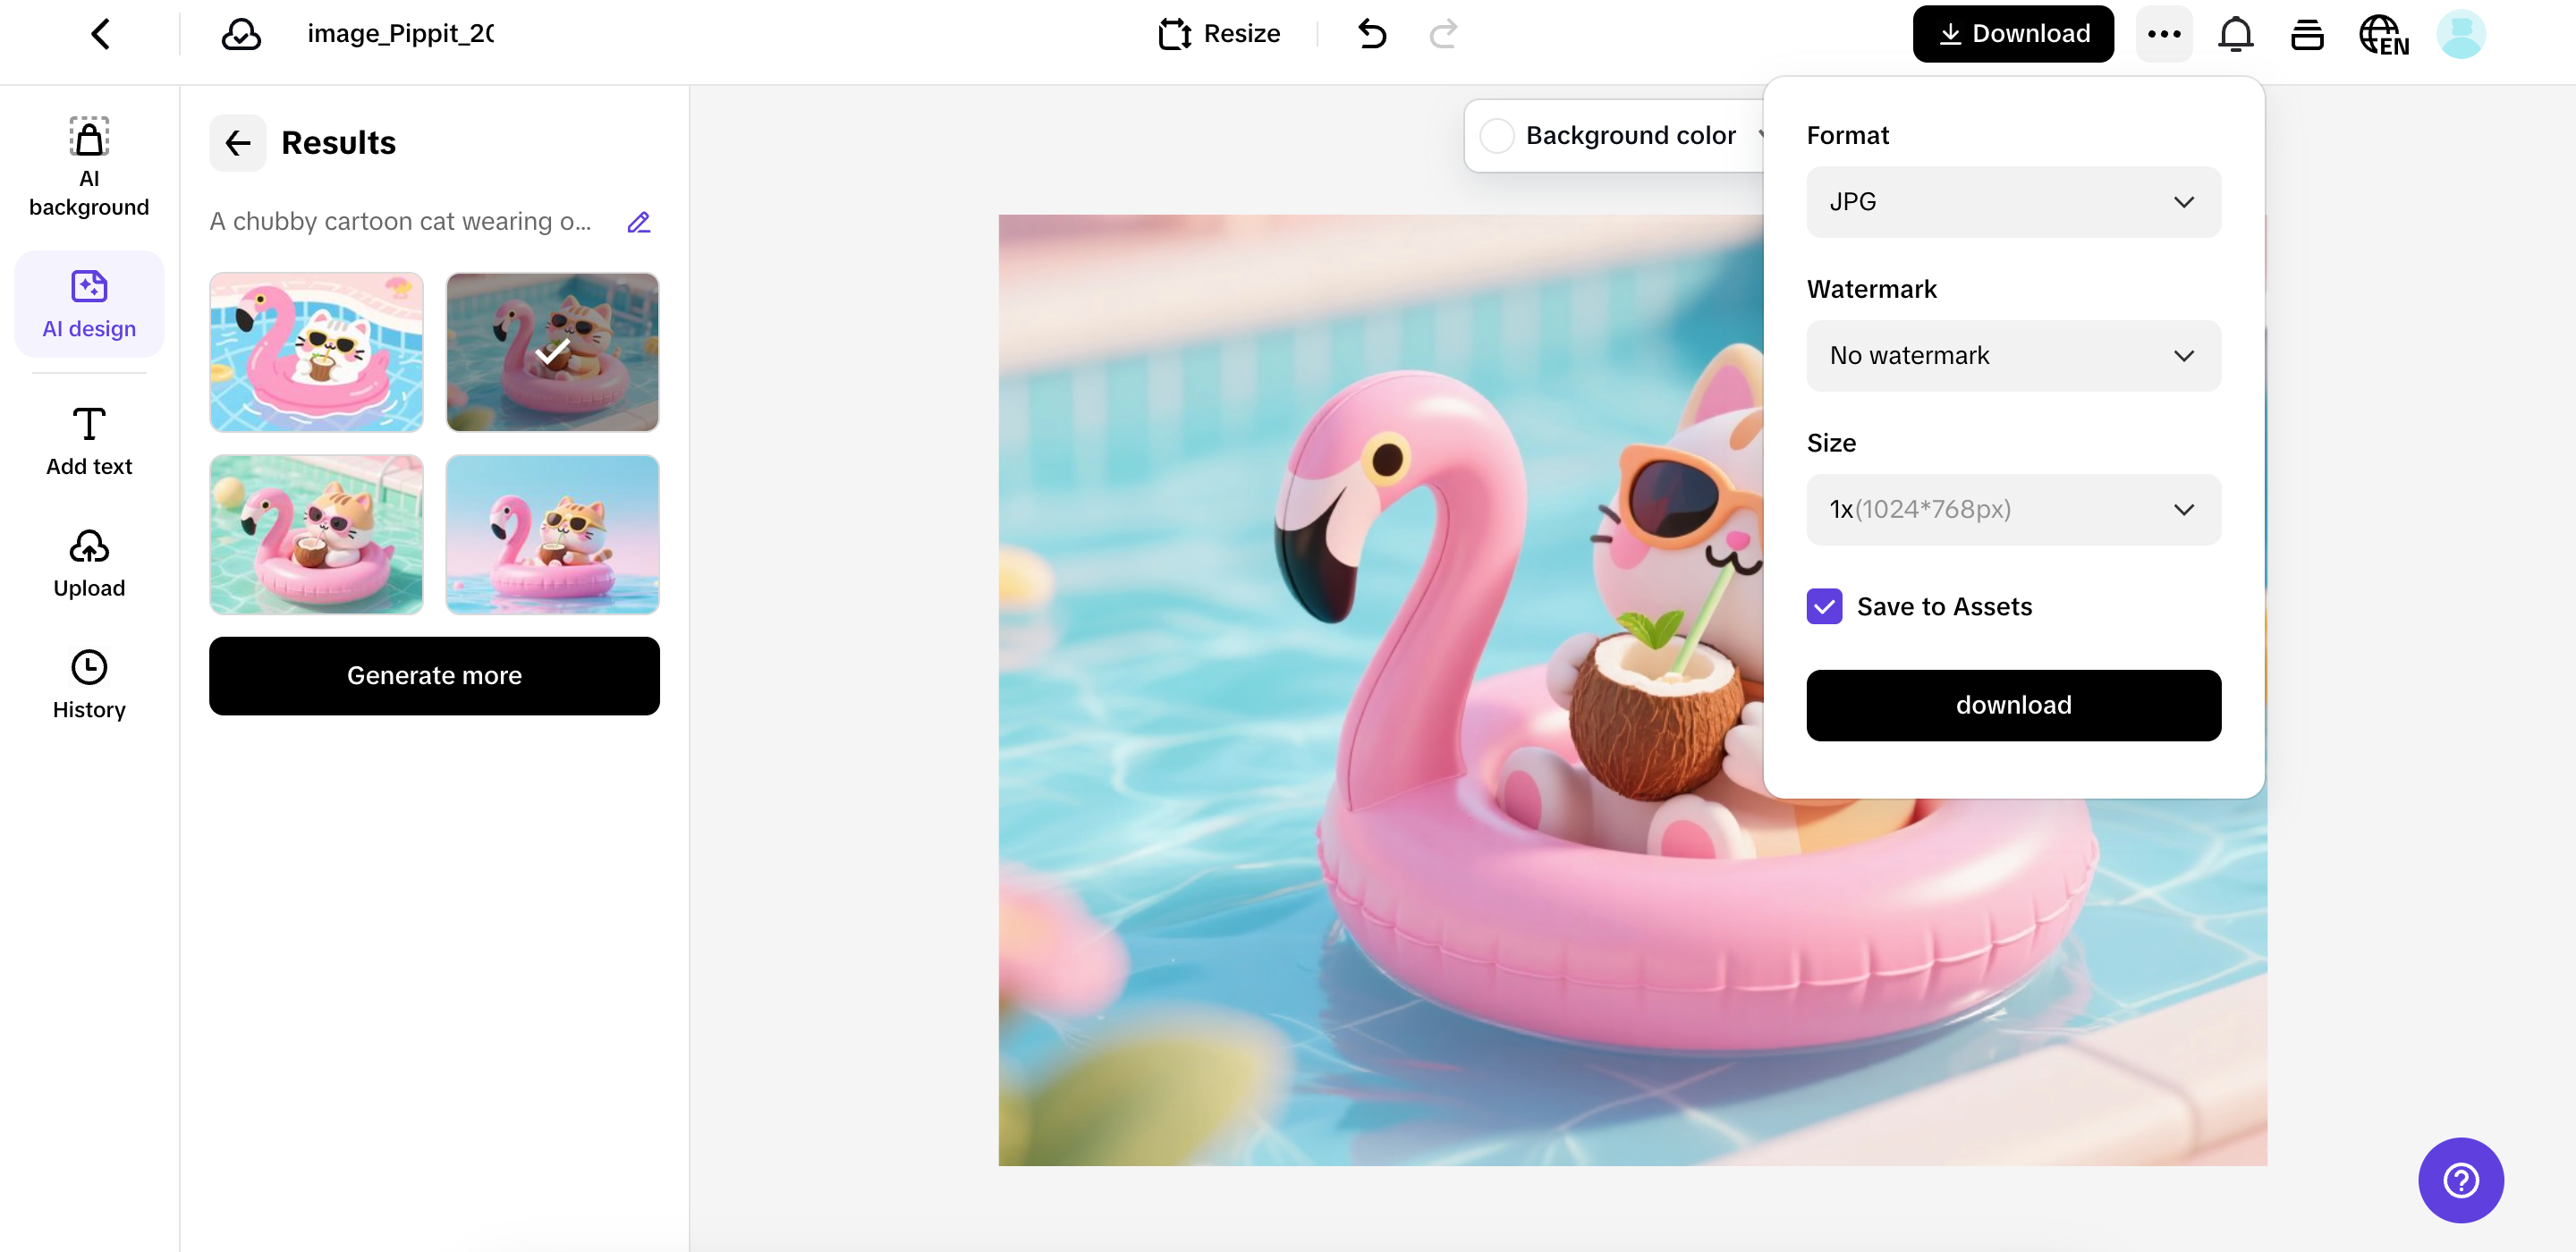Click the Generate more button
The height and width of the screenshot is (1252, 2576).
(x=434, y=676)
